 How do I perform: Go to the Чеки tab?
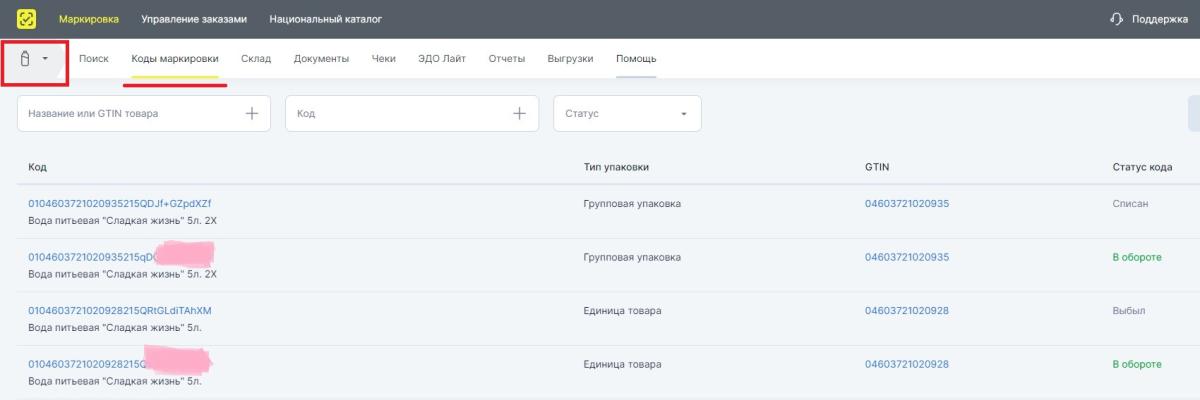(383, 59)
